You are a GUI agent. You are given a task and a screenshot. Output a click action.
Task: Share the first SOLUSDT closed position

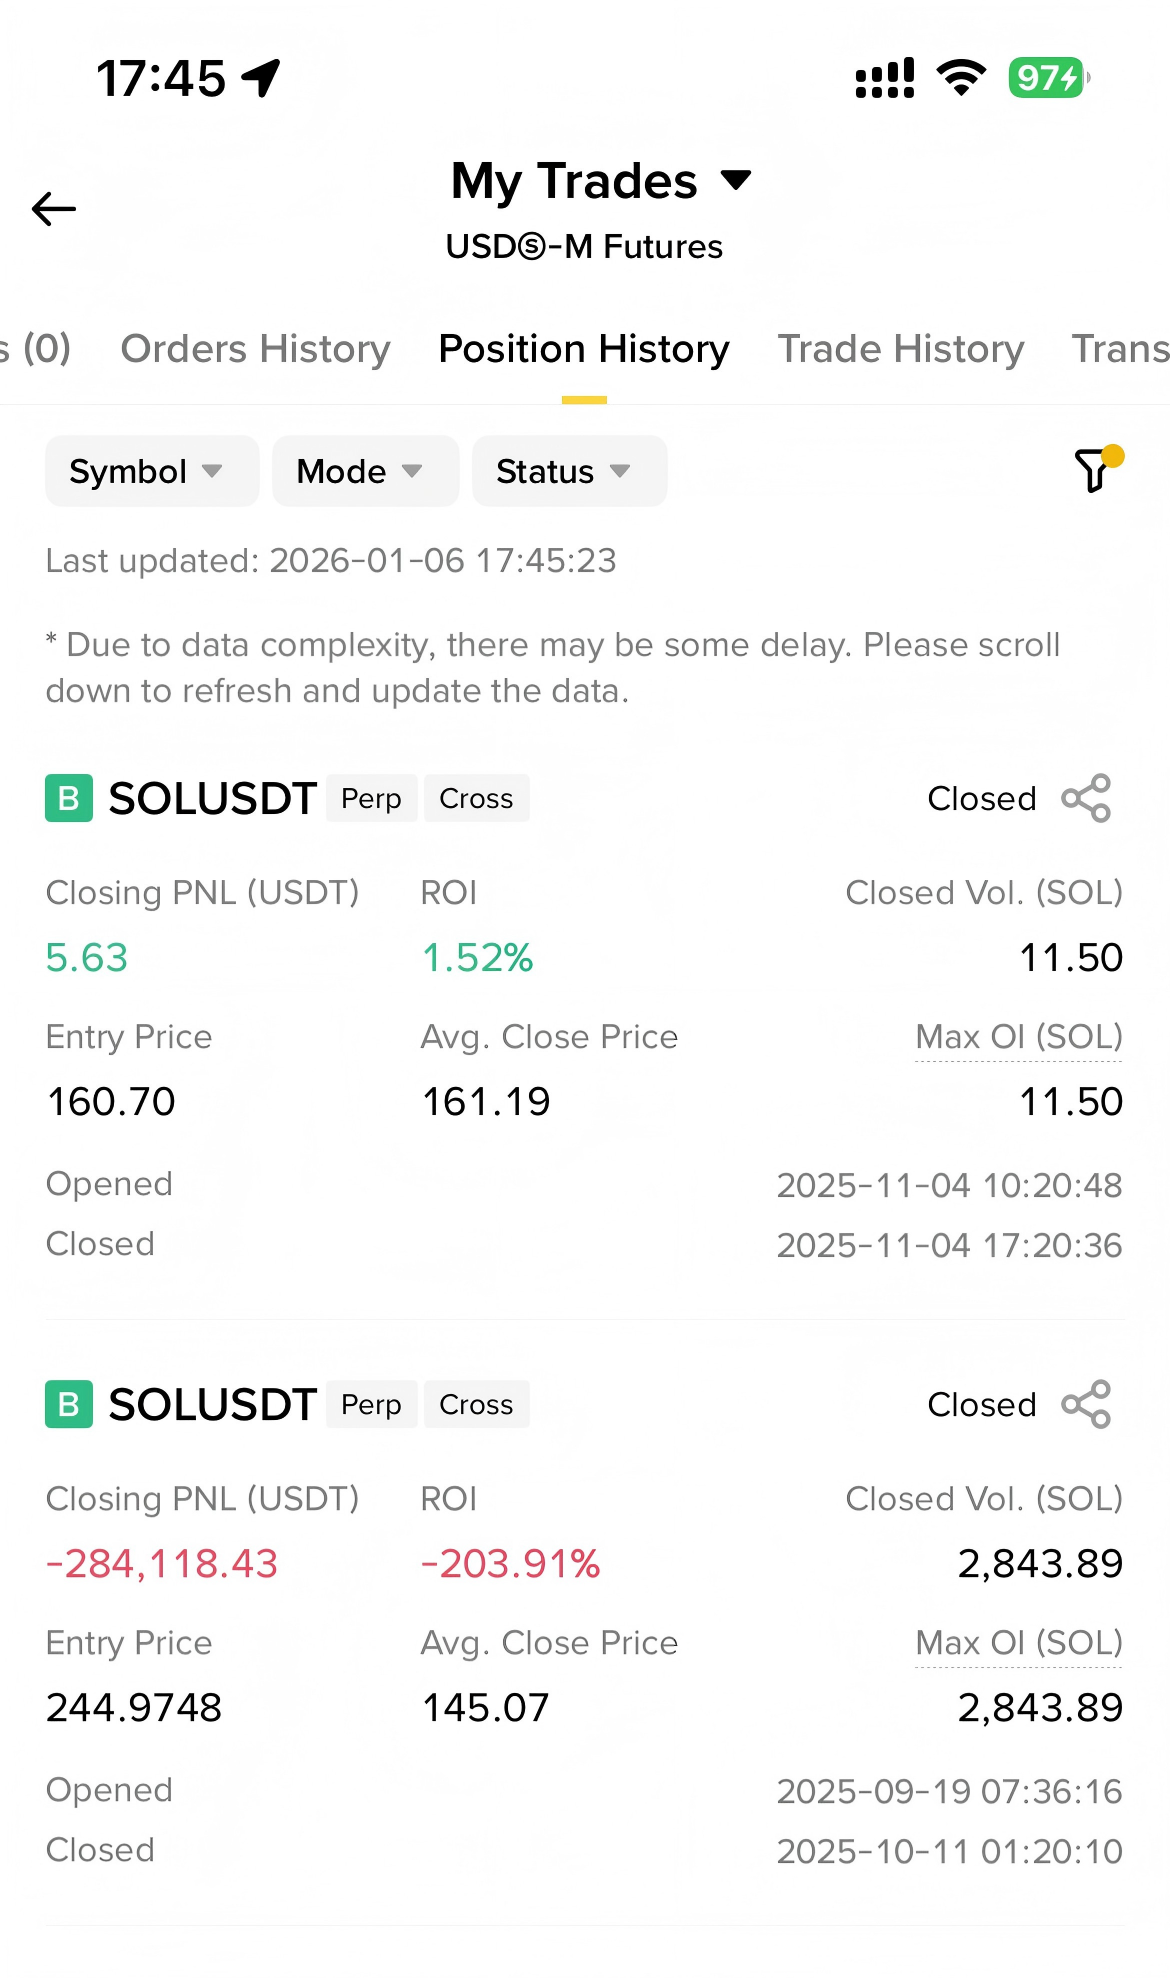(1086, 798)
